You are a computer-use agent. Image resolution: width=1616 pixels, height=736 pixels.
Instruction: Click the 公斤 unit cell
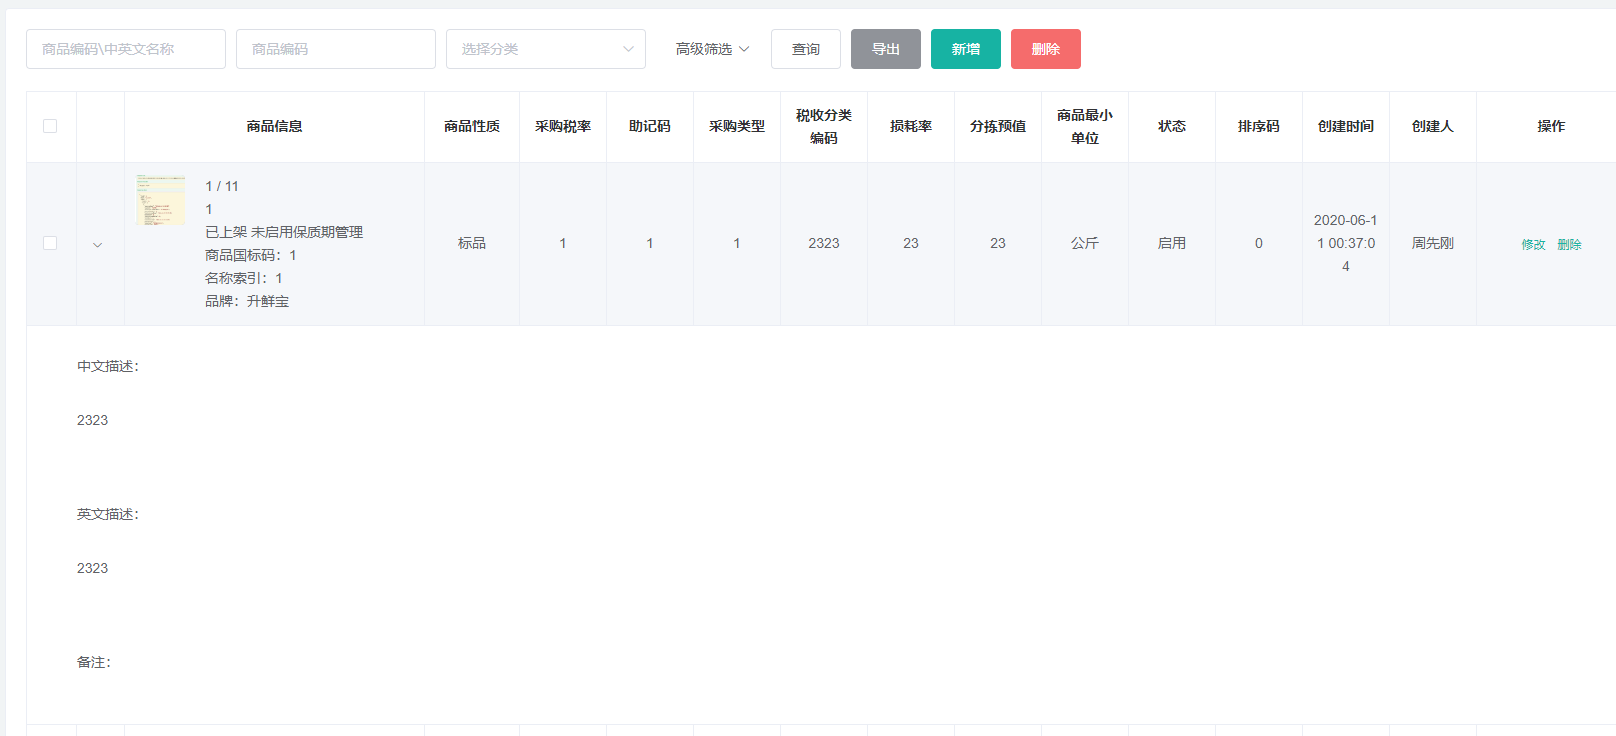[1085, 243]
